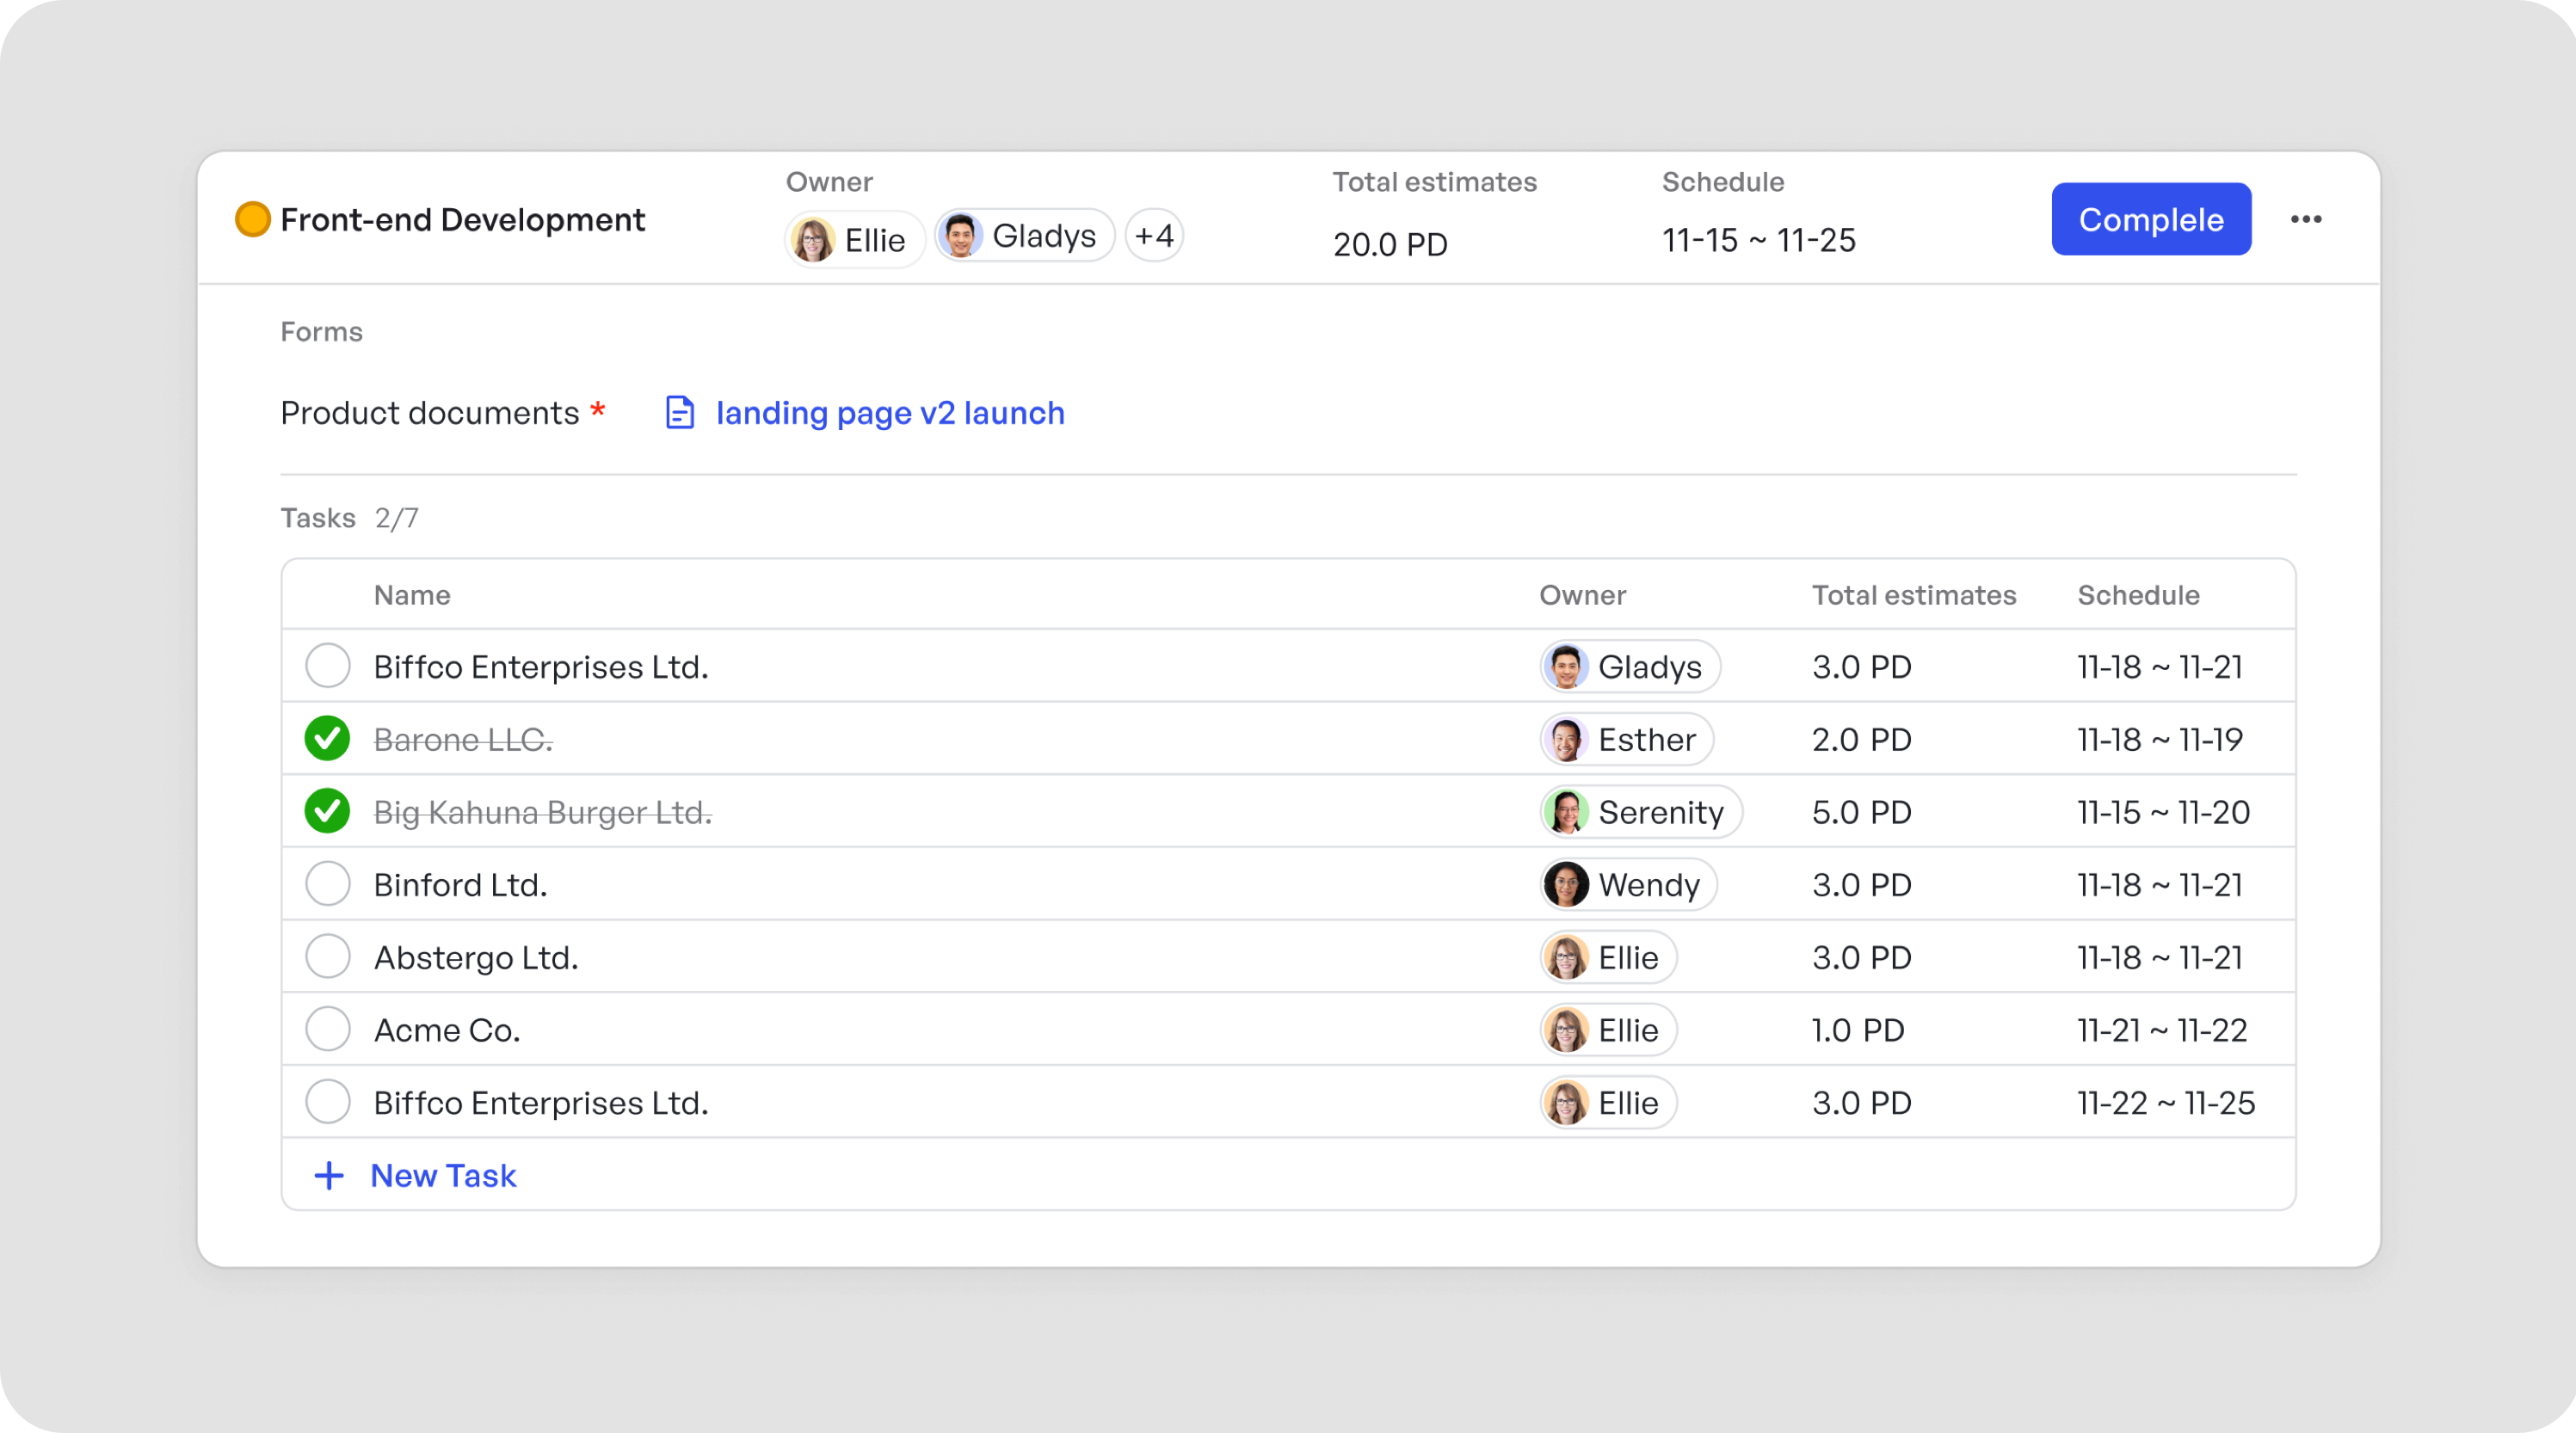2576x1433 pixels.
Task: Click the Forms section heading
Action: click(x=322, y=331)
